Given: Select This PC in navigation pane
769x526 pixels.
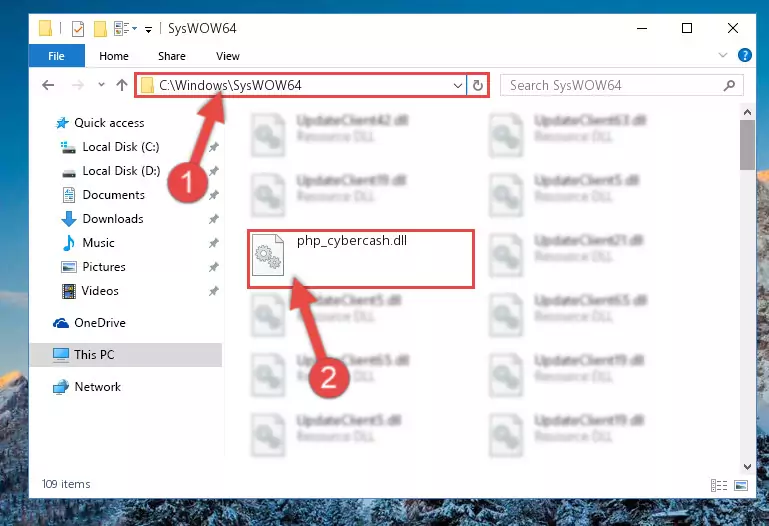Looking at the screenshot, I should [x=94, y=354].
